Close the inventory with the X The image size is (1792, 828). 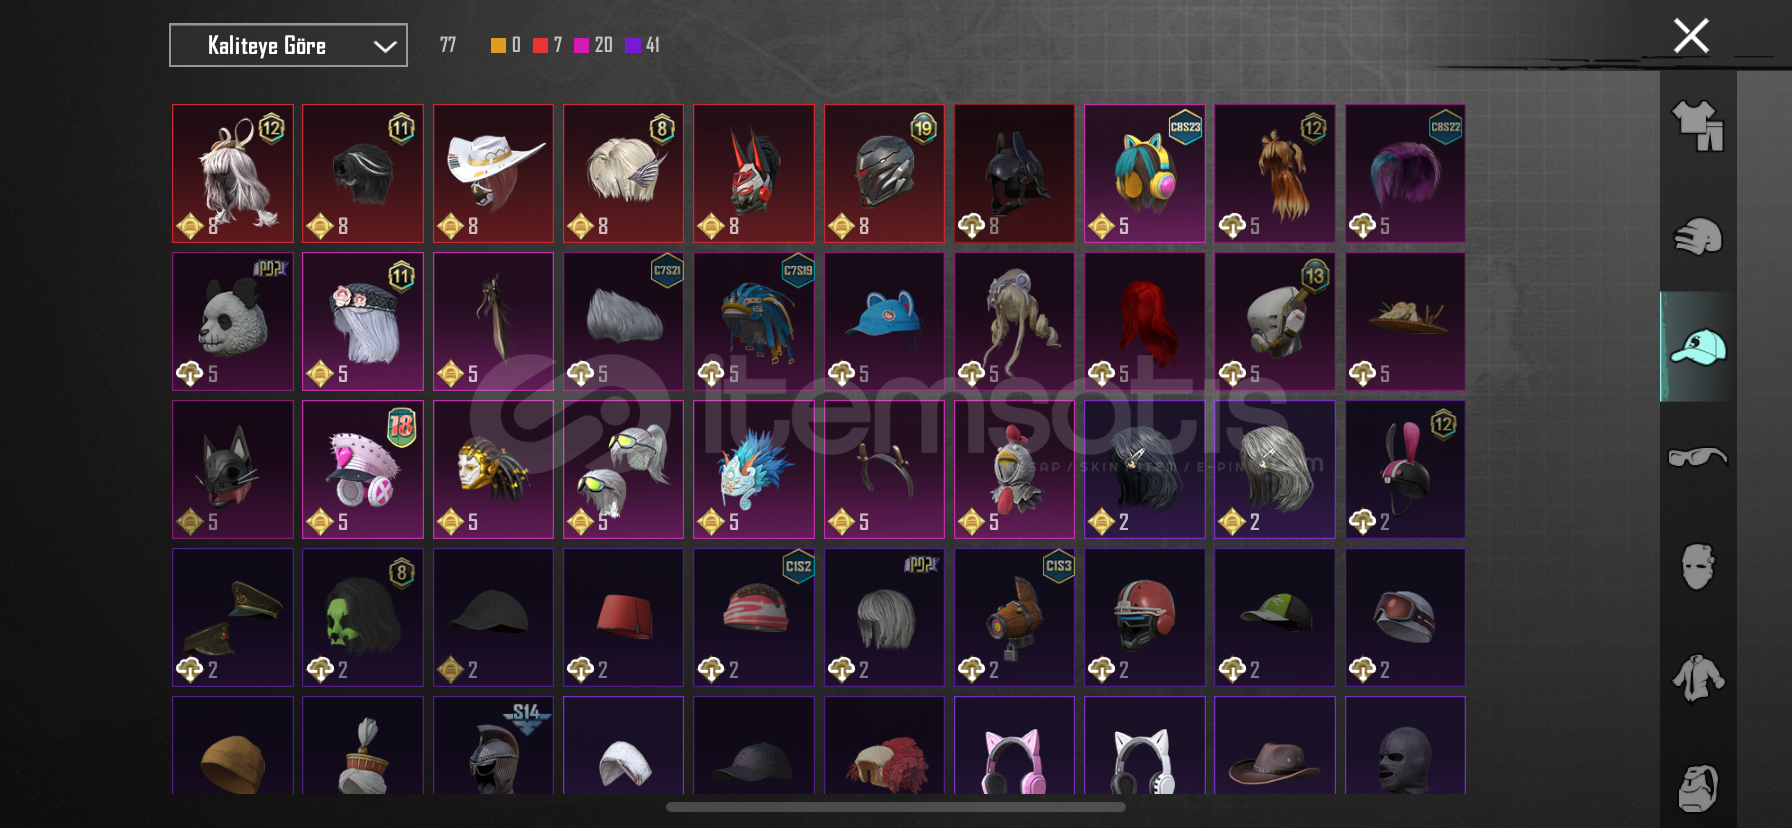point(1691,36)
